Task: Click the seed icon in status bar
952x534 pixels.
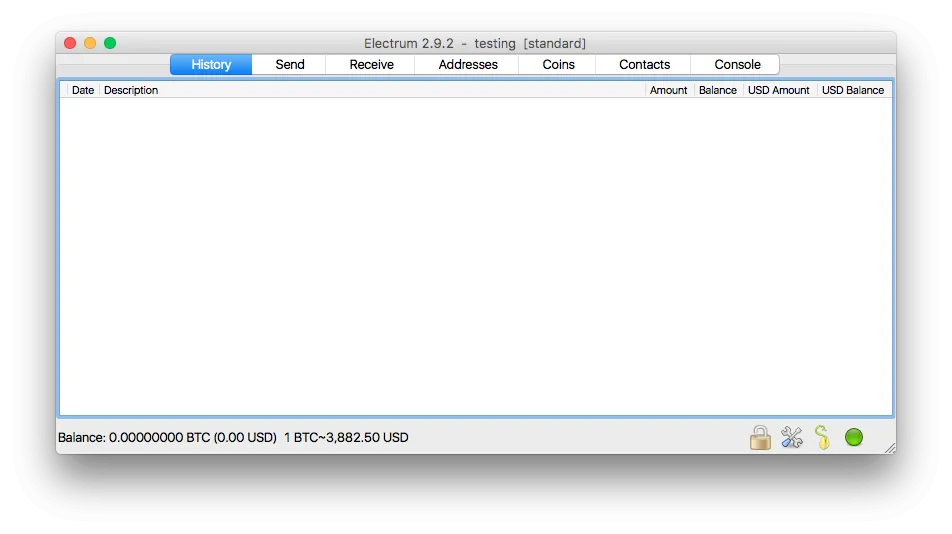Action: tap(823, 438)
